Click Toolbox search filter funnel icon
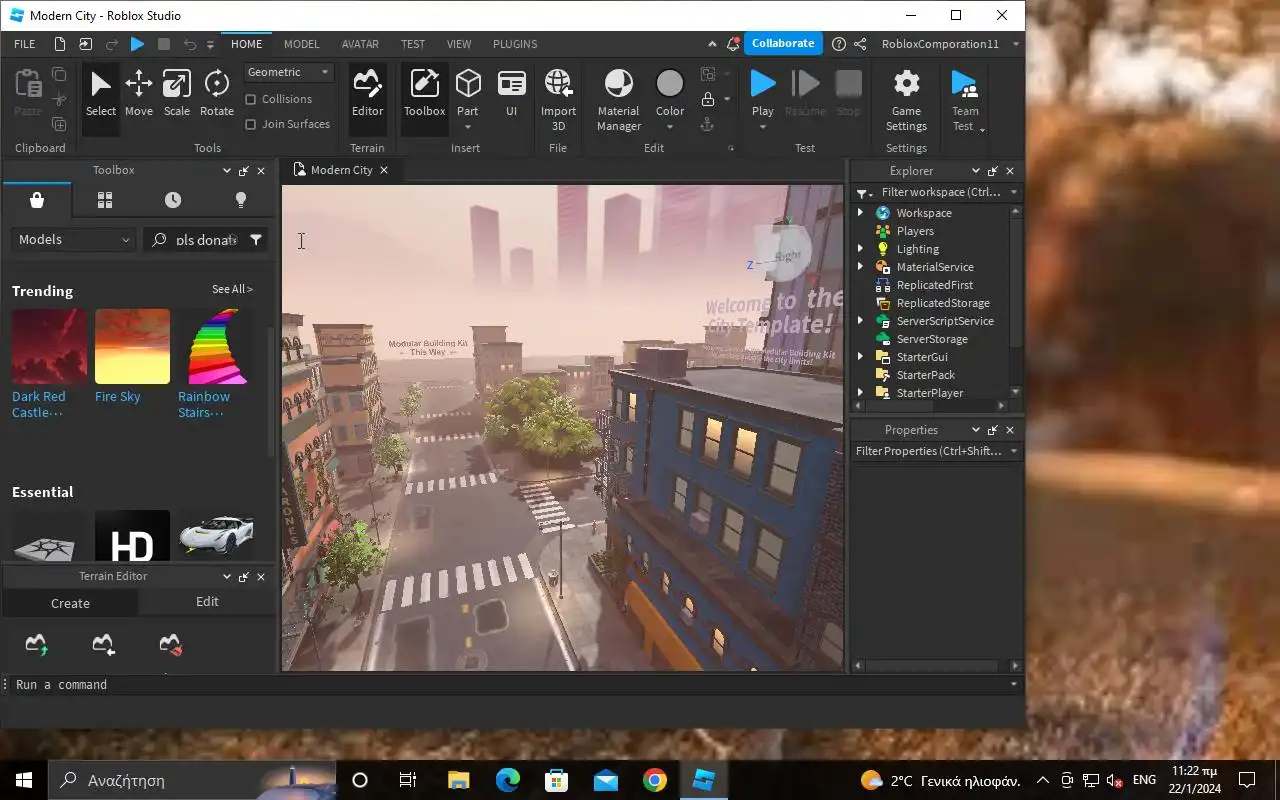The width and height of the screenshot is (1280, 800). (256, 240)
